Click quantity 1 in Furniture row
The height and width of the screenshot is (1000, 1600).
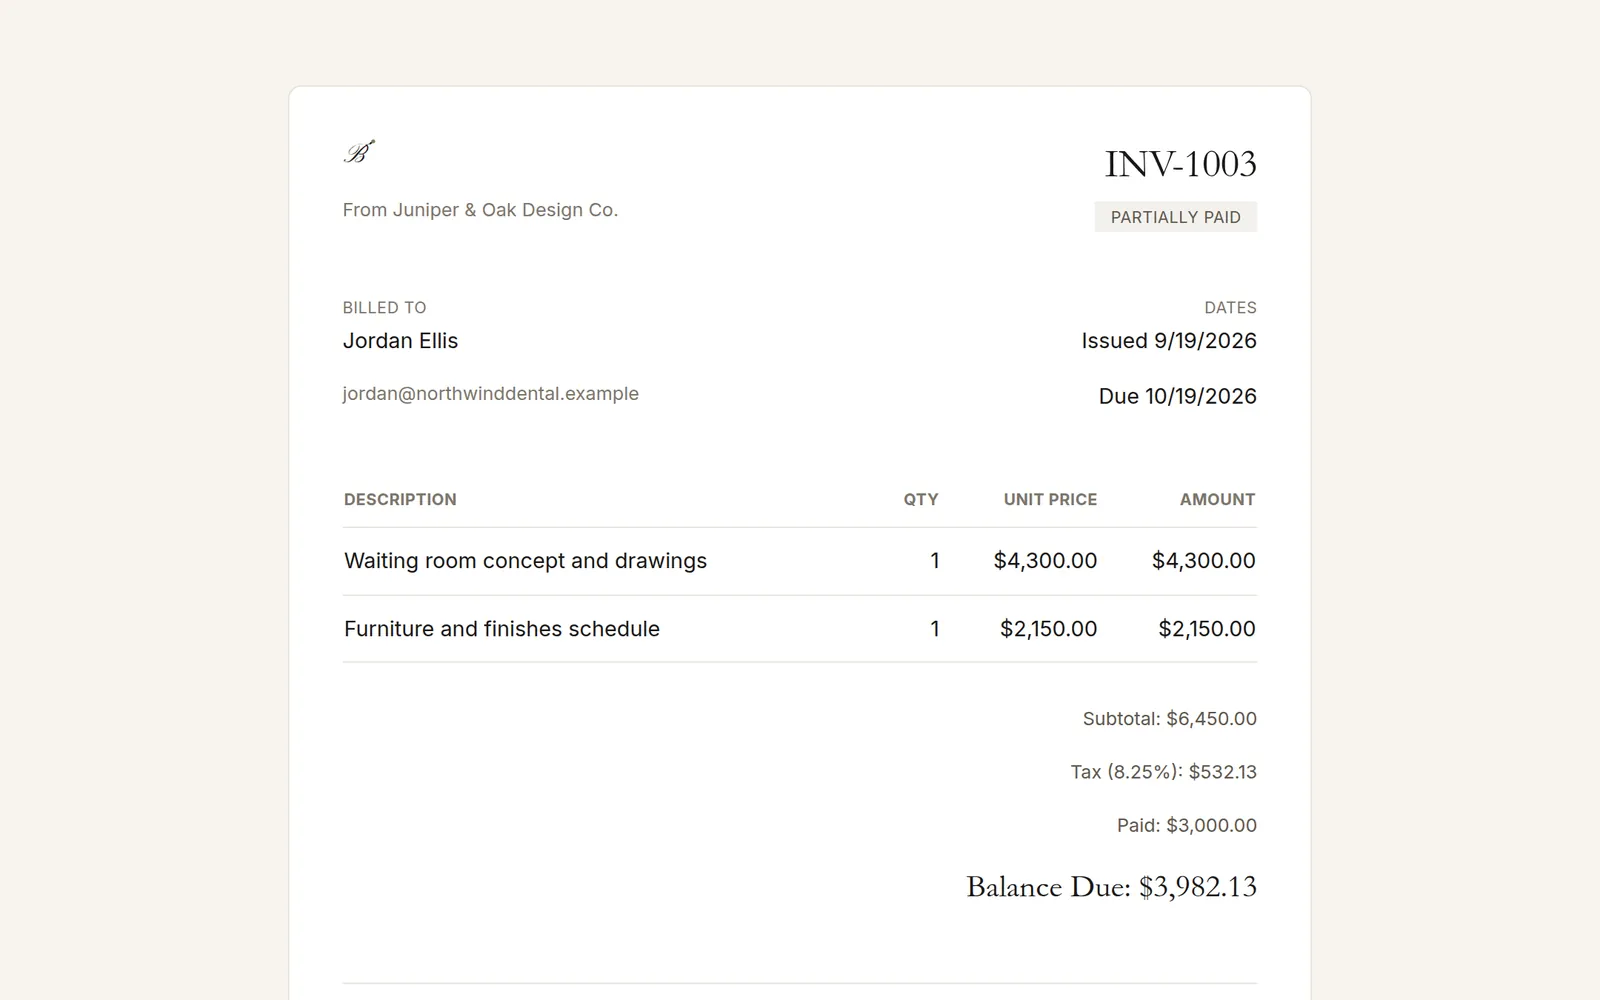pyautogui.click(x=935, y=629)
